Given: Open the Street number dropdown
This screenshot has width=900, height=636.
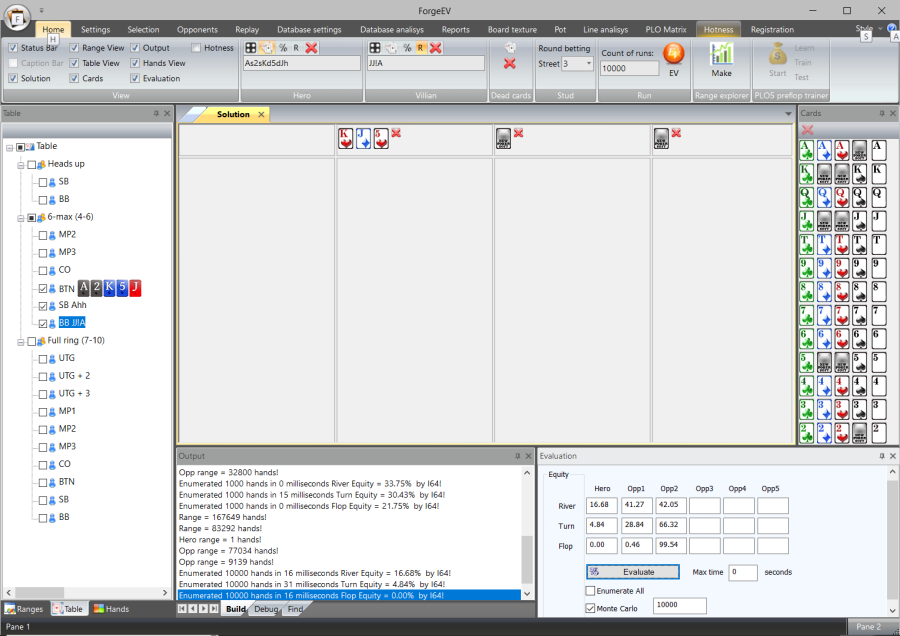Looking at the screenshot, I should click(x=588, y=64).
